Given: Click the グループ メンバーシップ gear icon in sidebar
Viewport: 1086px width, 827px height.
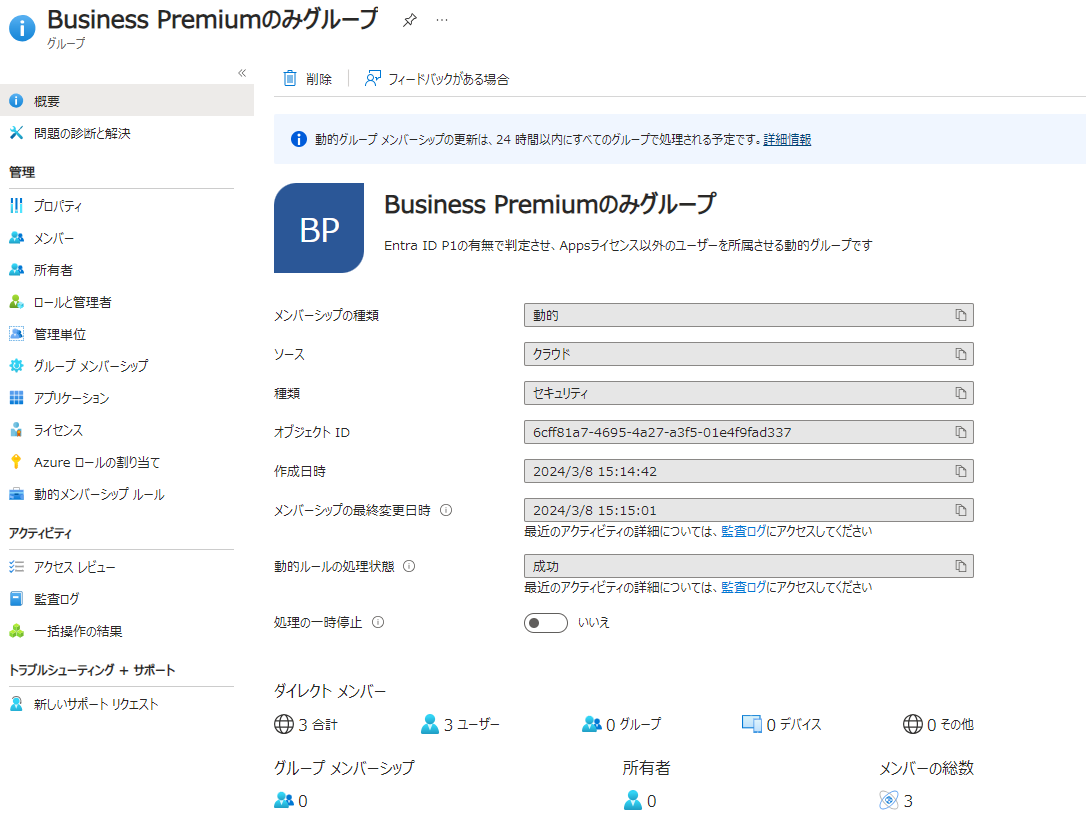Looking at the screenshot, I should click(x=17, y=366).
